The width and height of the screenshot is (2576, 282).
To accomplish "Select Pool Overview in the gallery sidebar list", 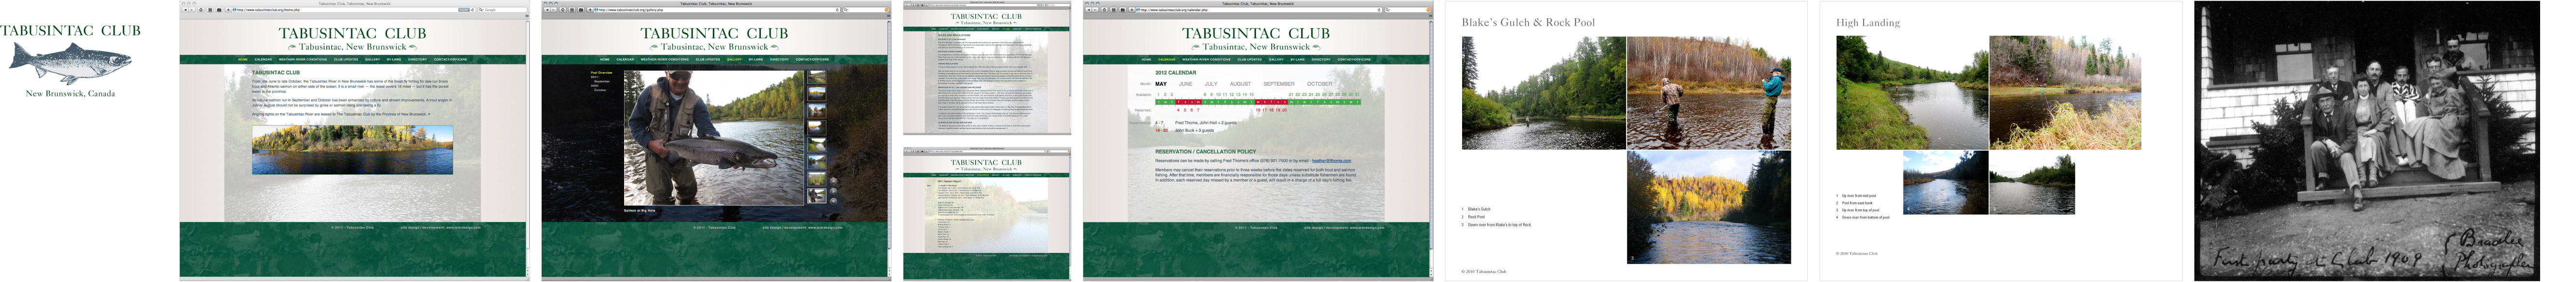I will 602,73.
